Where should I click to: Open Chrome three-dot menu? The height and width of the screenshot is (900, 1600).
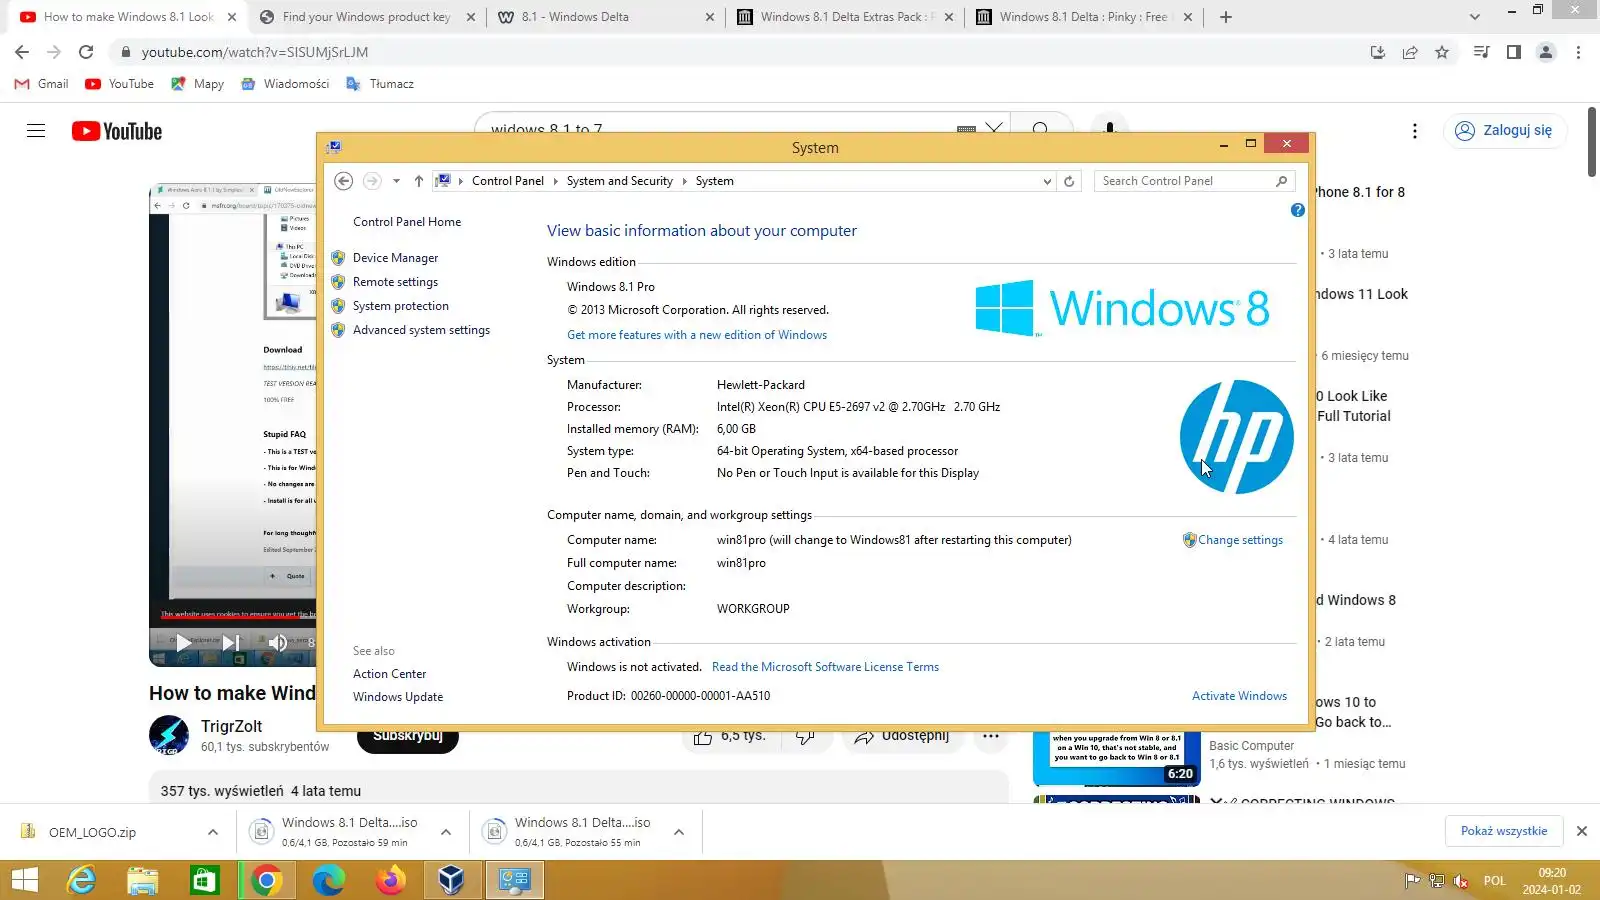click(1578, 52)
